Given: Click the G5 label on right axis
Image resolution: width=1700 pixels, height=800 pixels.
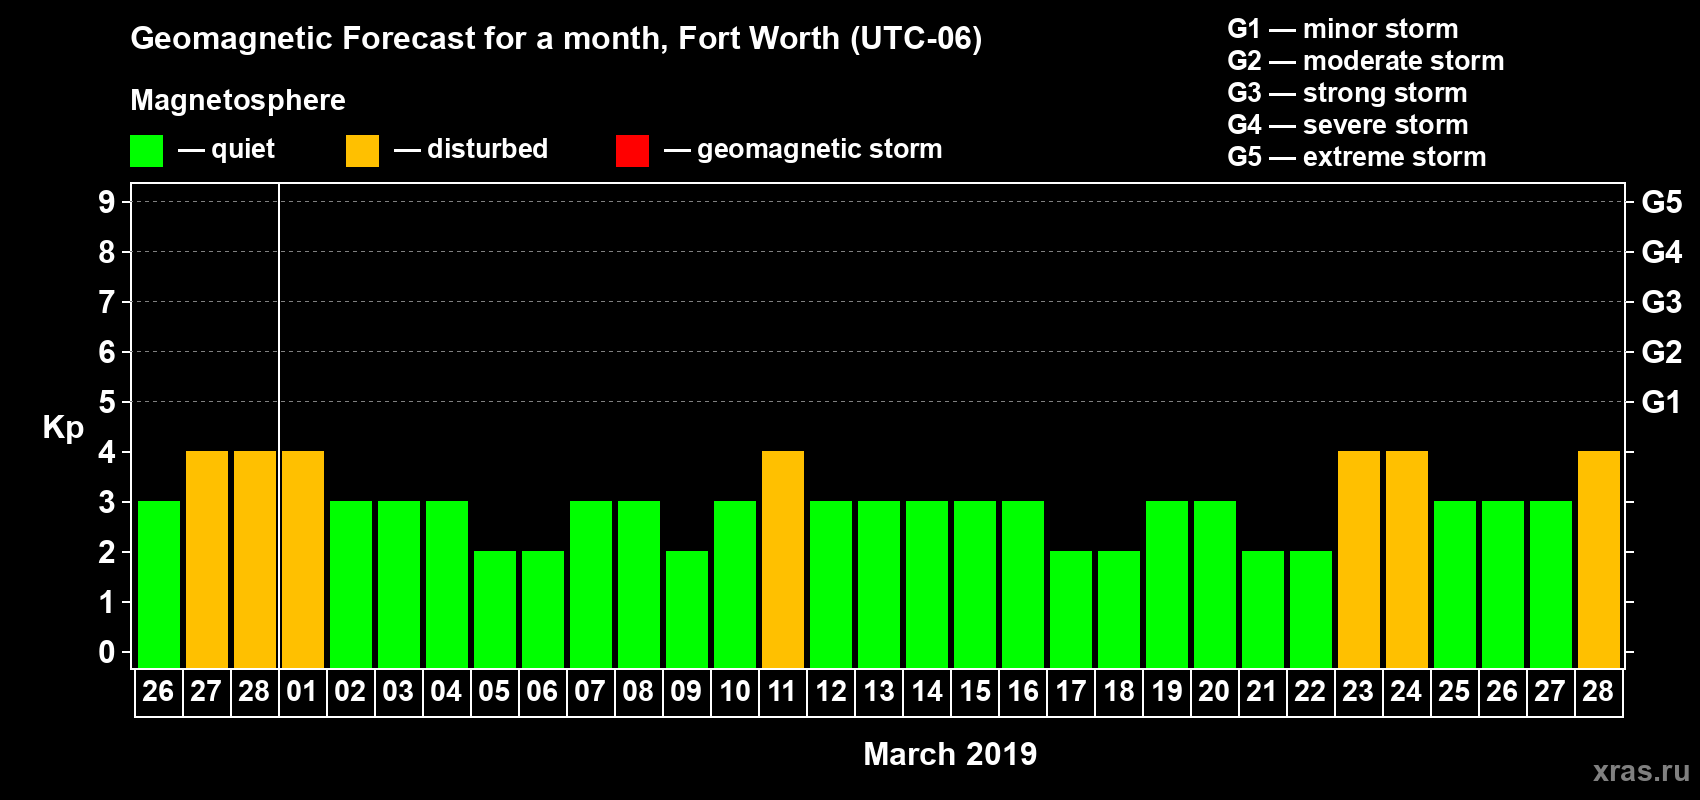Looking at the screenshot, I should pyautogui.click(x=1661, y=202).
